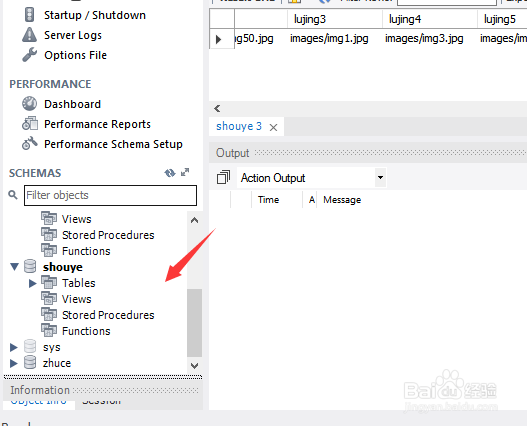Switch to the shouye 3 result tab
Screen dimensions: 527x426
tap(239, 126)
